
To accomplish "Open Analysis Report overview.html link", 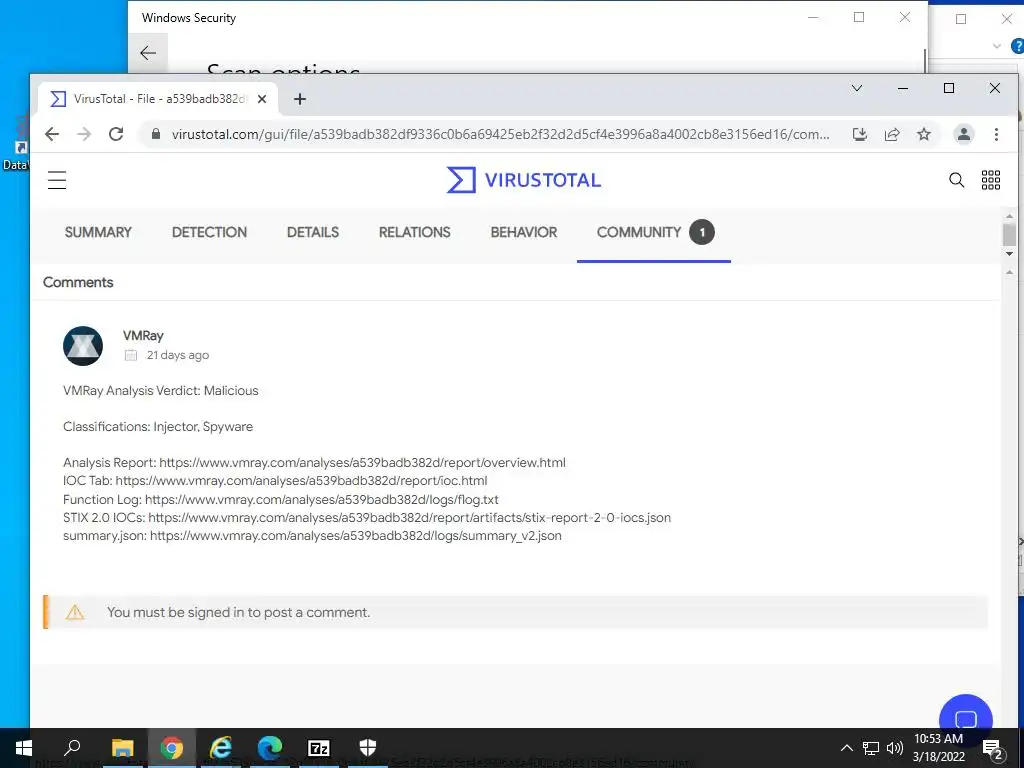I will (x=362, y=462).
